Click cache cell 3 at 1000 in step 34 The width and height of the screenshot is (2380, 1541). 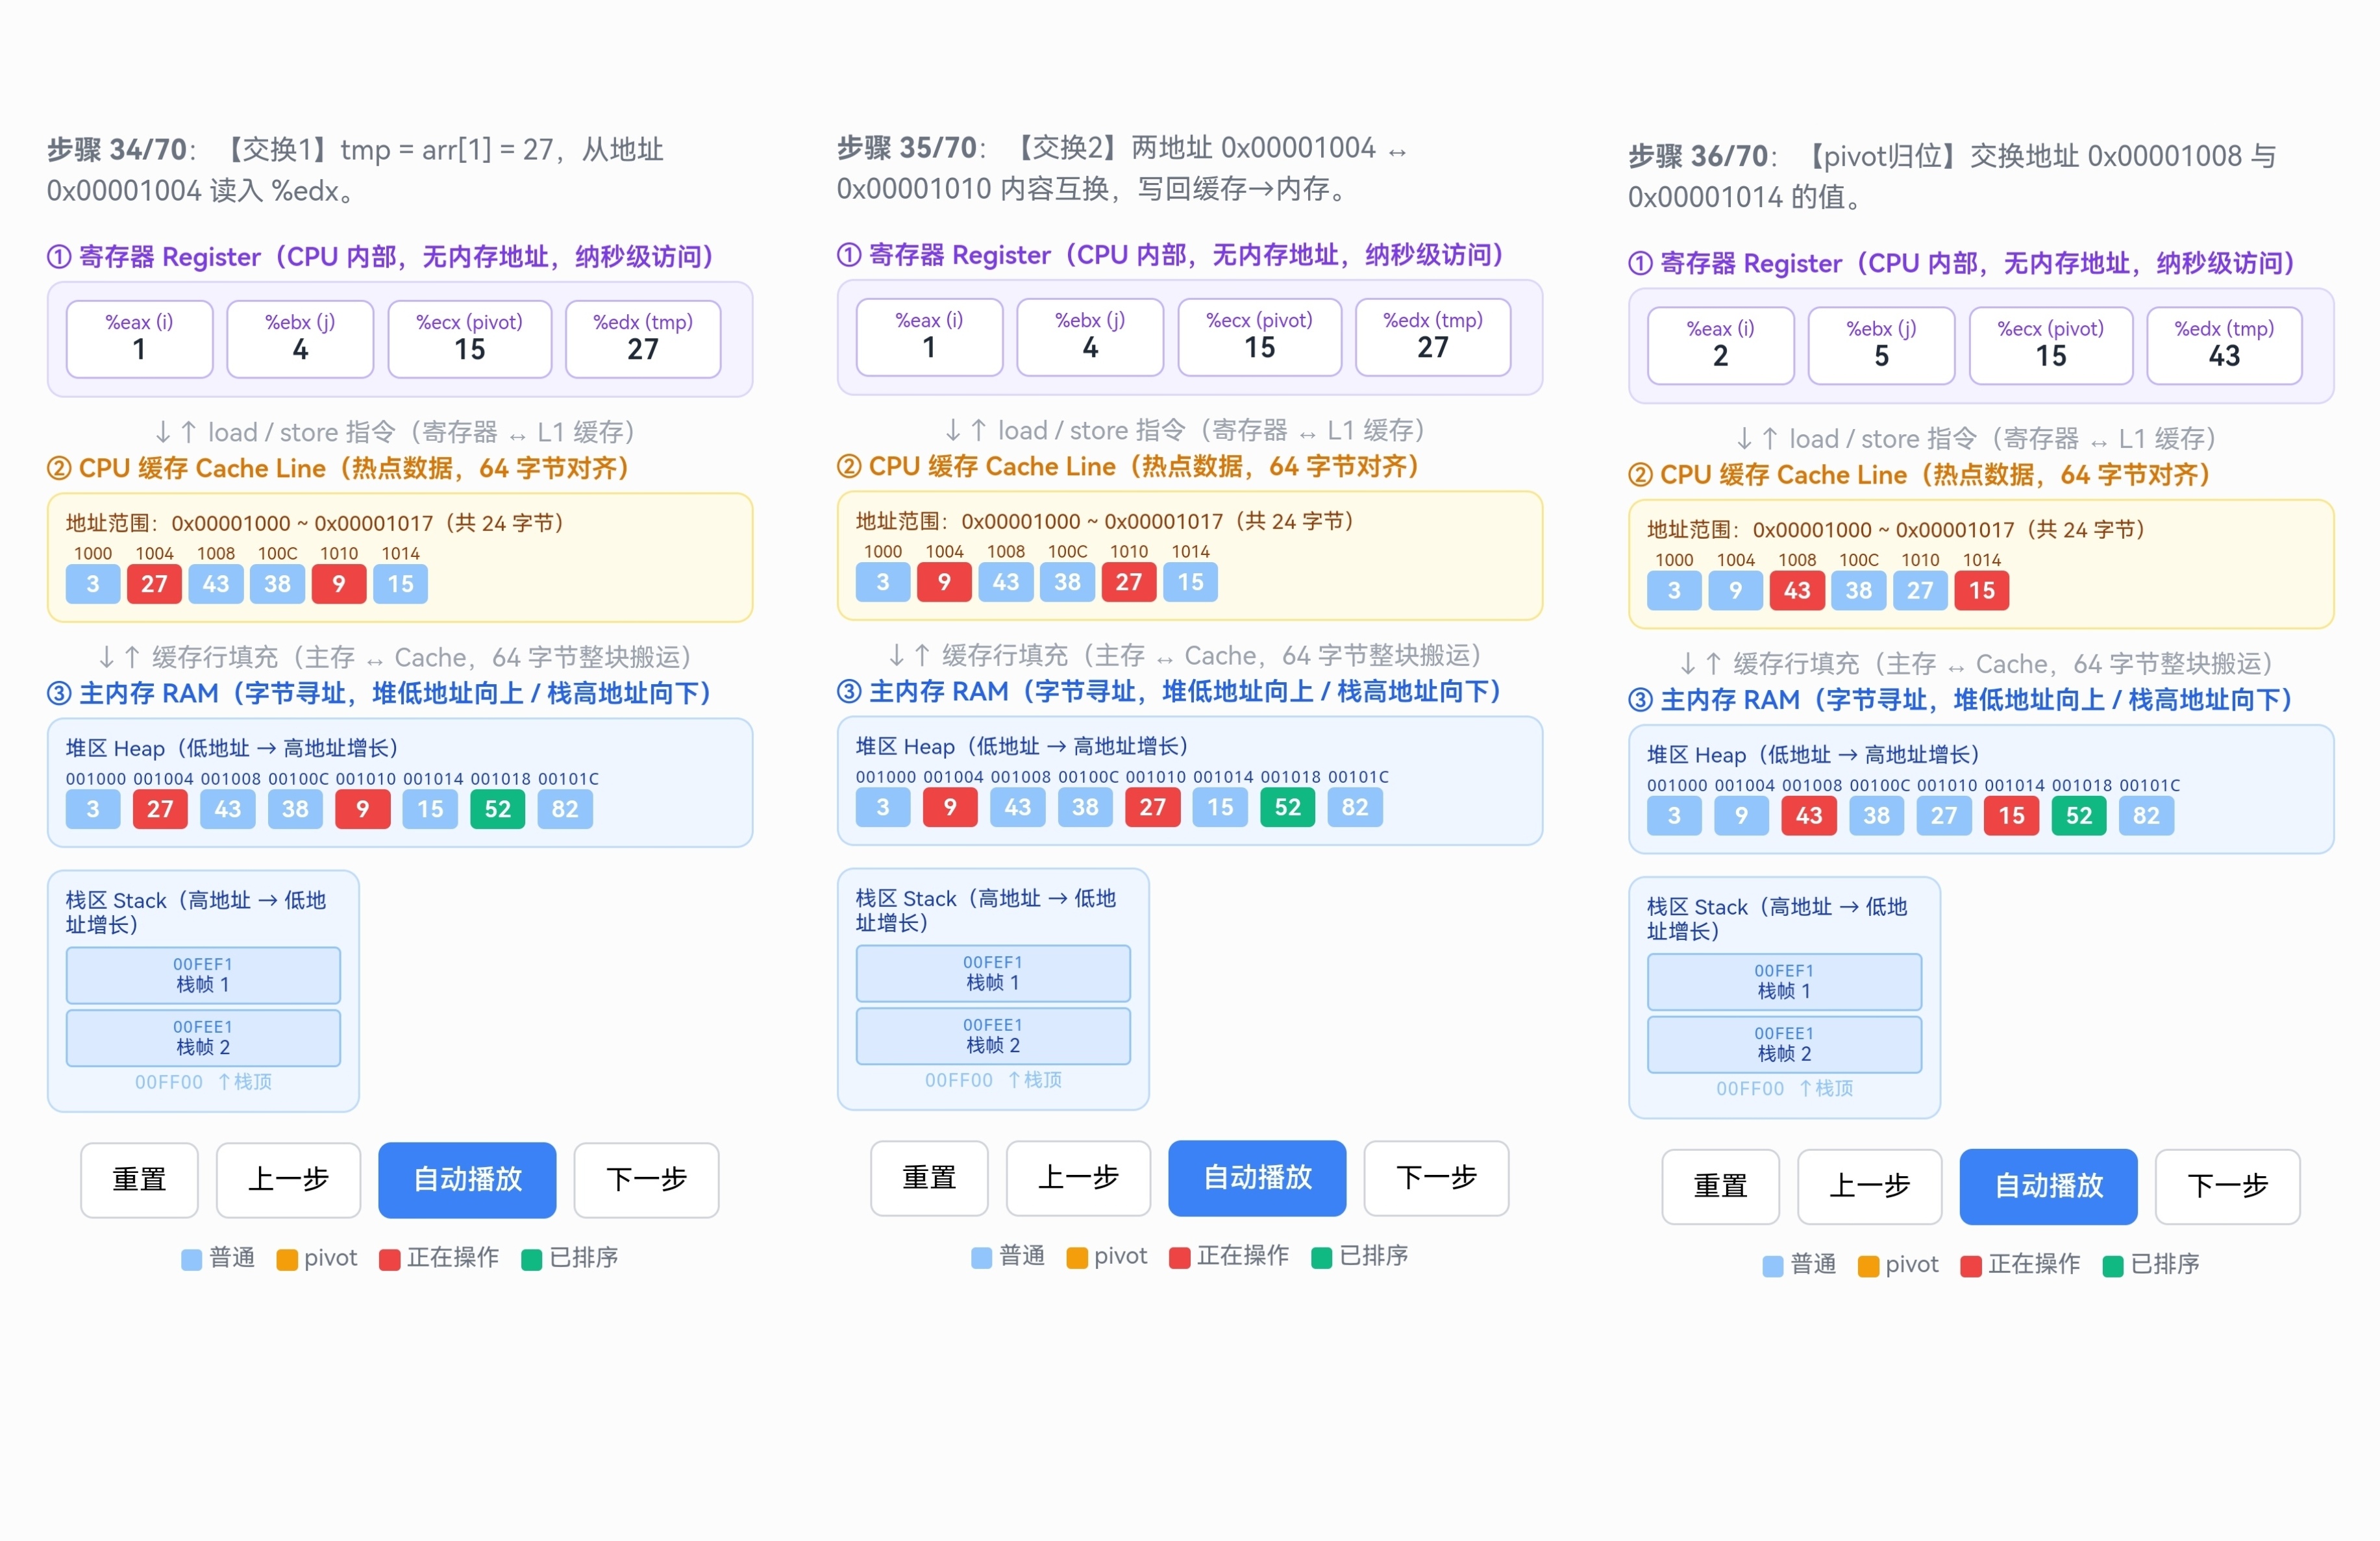[x=93, y=584]
